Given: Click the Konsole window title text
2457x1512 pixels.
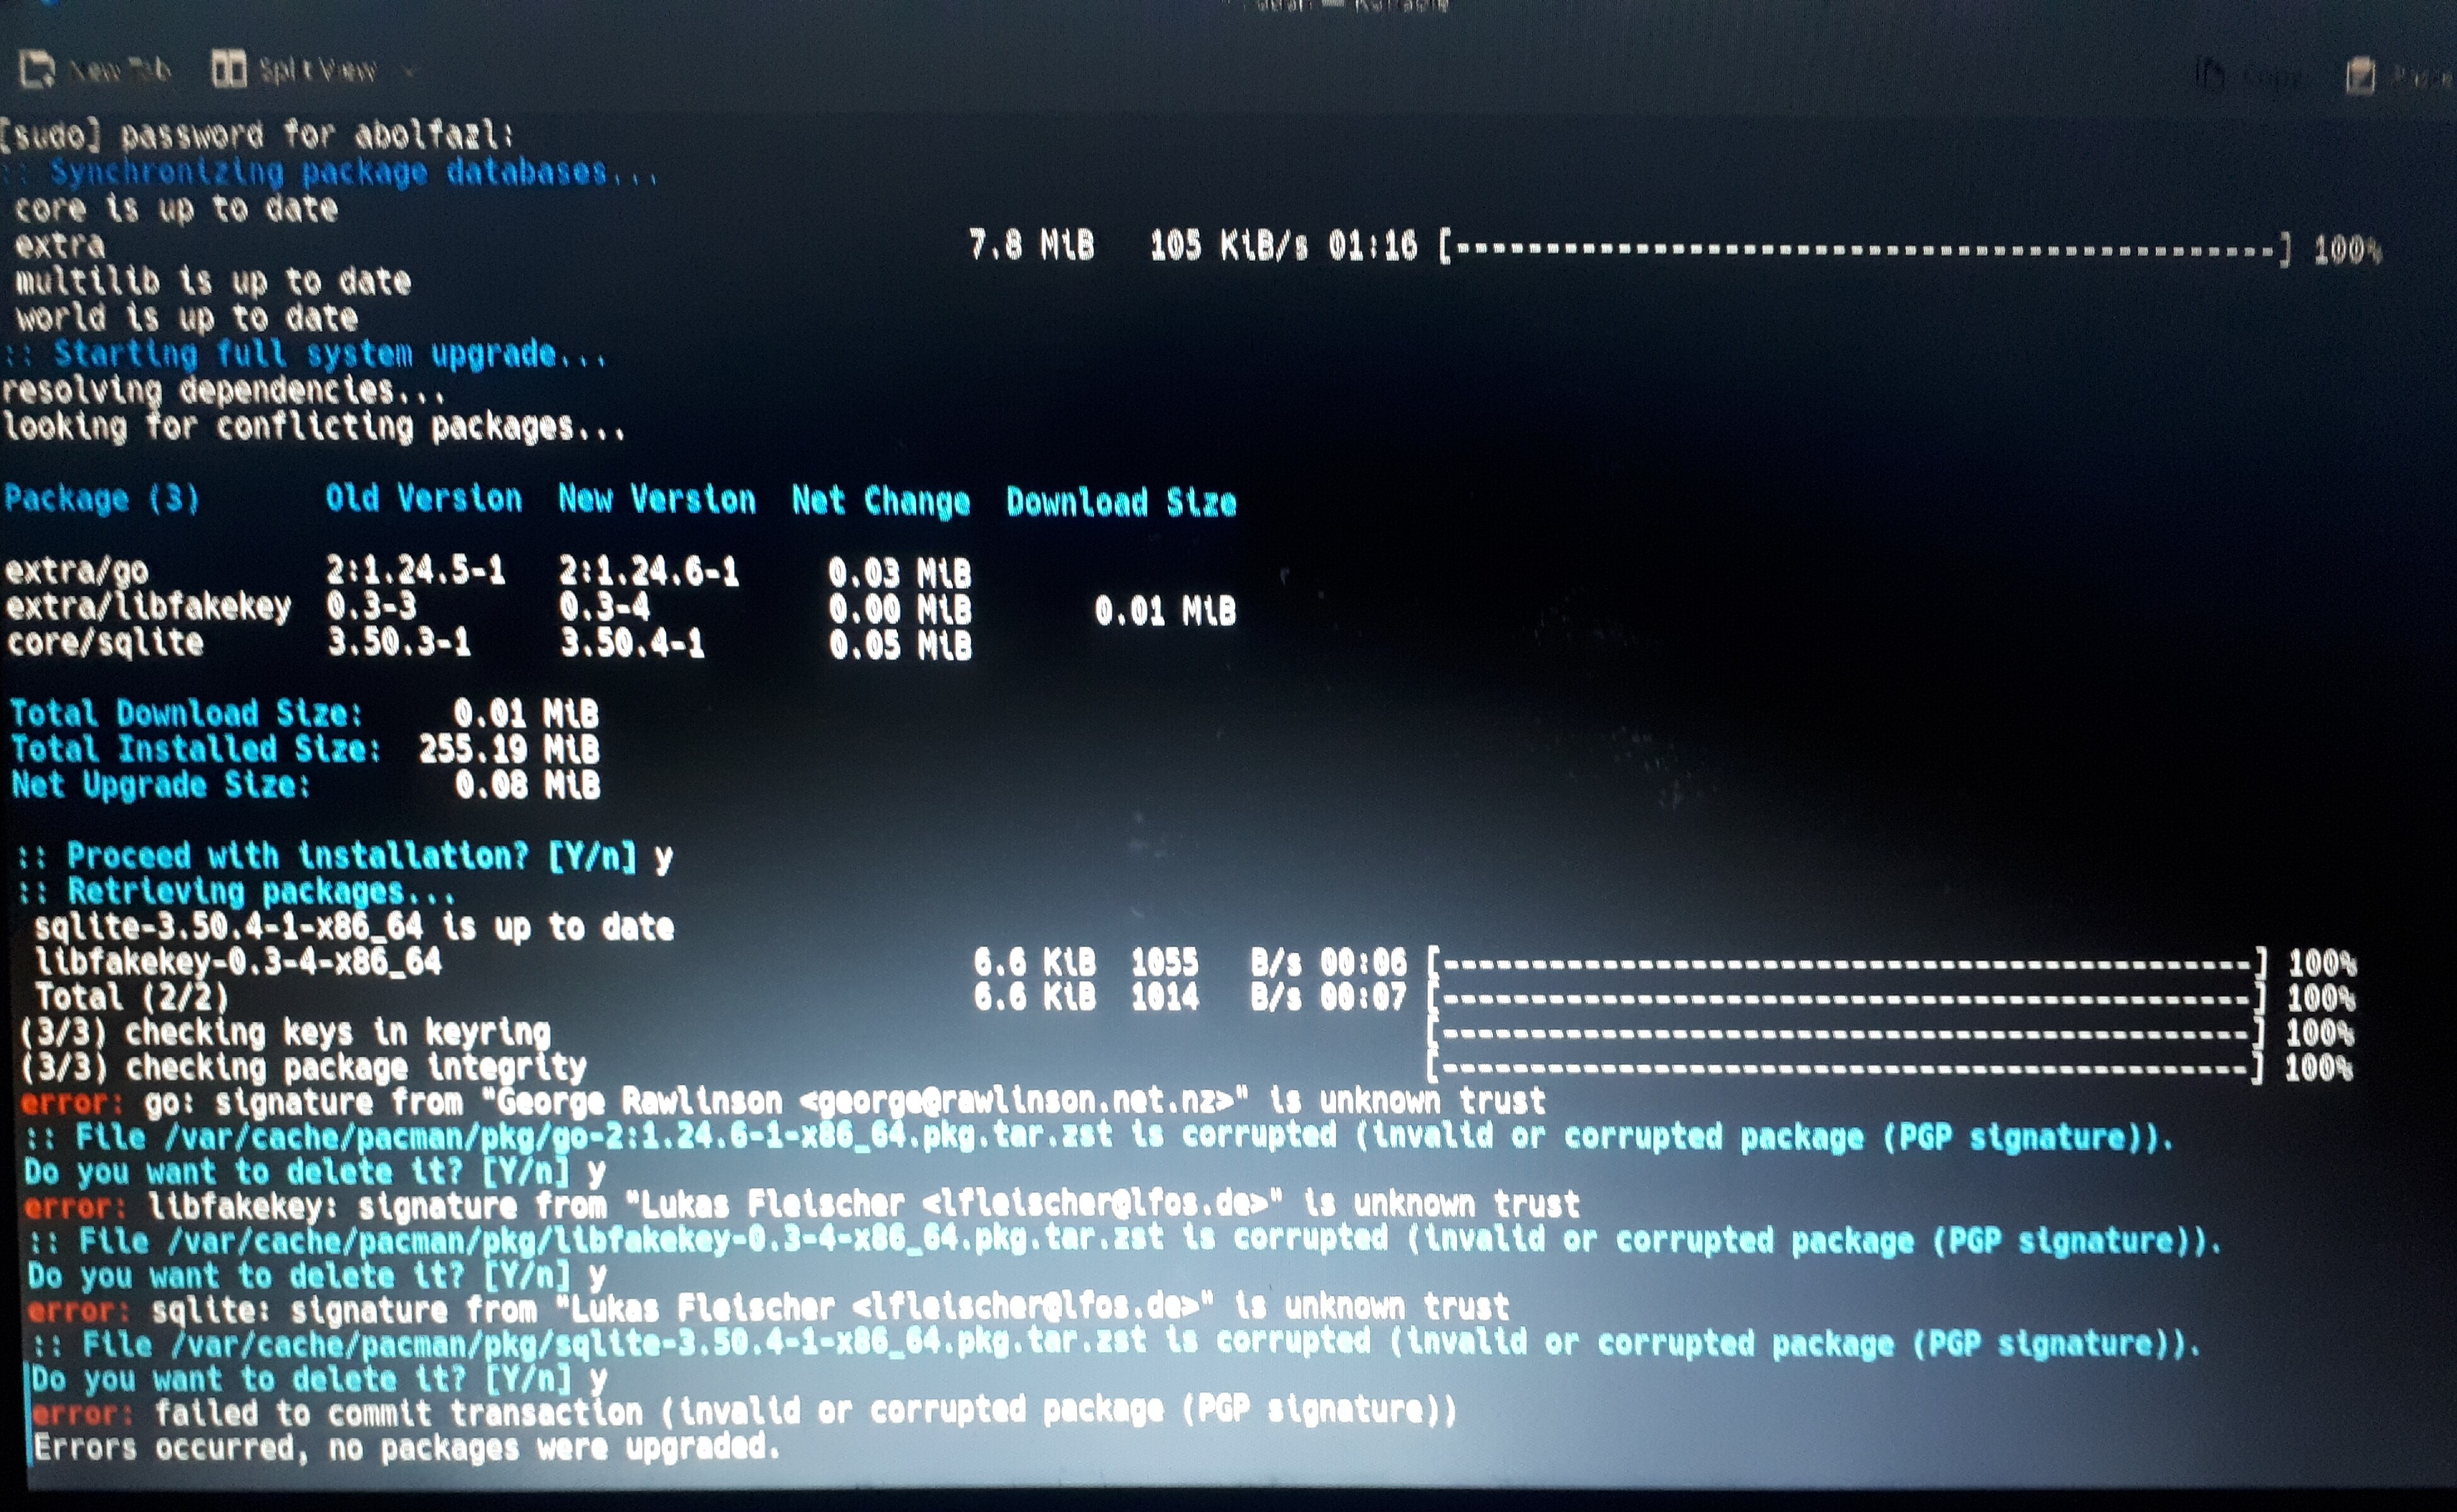Looking at the screenshot, I should [x=1350, y=6].
